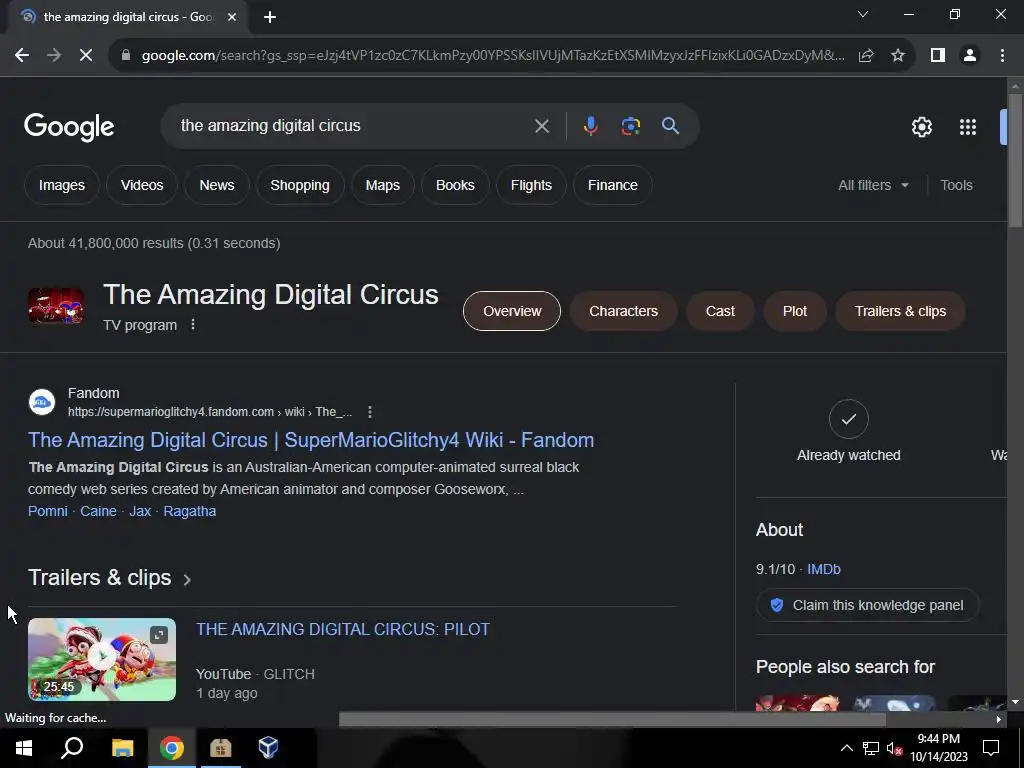View site info via the padlock icon

pos(126,56)
